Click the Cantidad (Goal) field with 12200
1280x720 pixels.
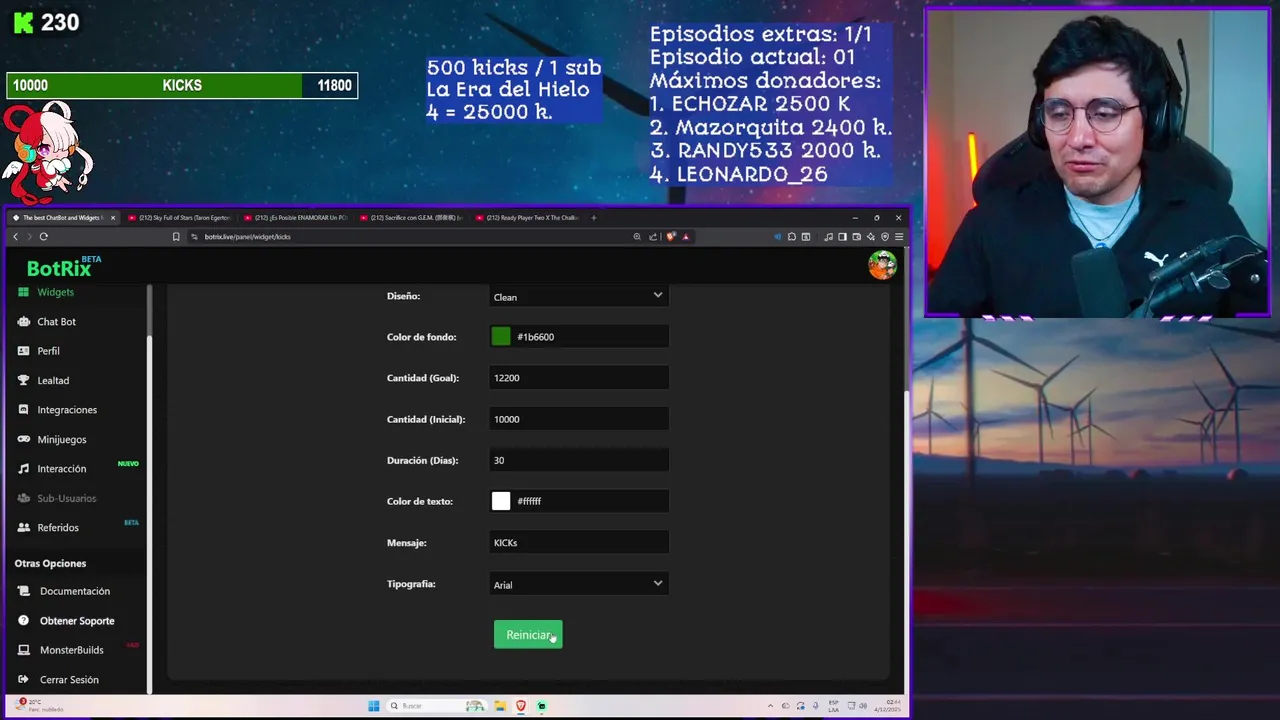click(579, 378)
